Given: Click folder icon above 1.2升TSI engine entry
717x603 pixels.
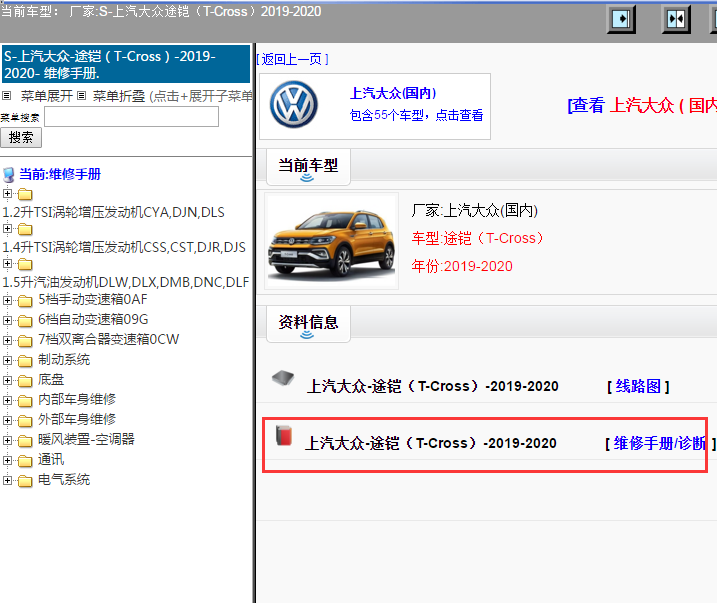Looking at the screenshot, I should pos(25,194).
